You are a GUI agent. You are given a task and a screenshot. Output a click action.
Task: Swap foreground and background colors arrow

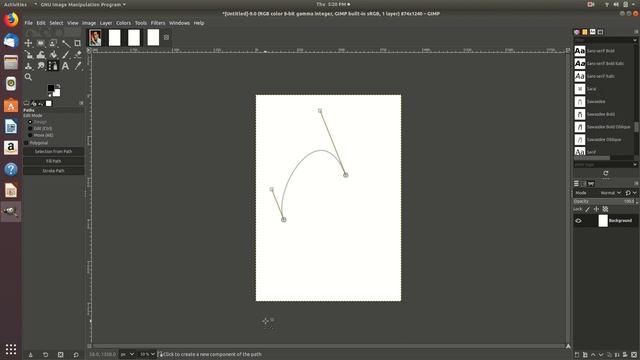[x=58, y=86]
